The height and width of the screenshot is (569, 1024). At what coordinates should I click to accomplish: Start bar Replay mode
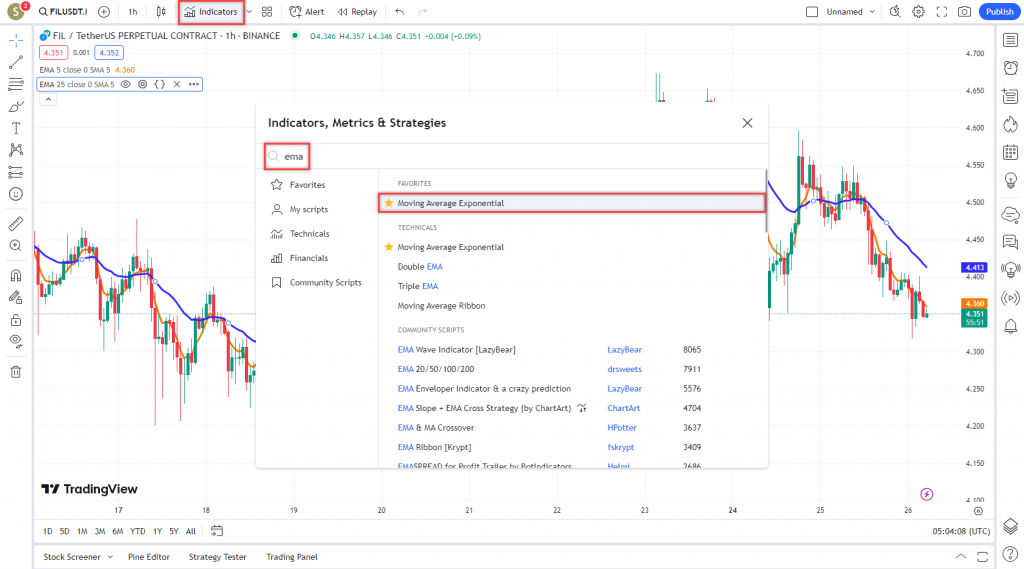pos(357,12)
